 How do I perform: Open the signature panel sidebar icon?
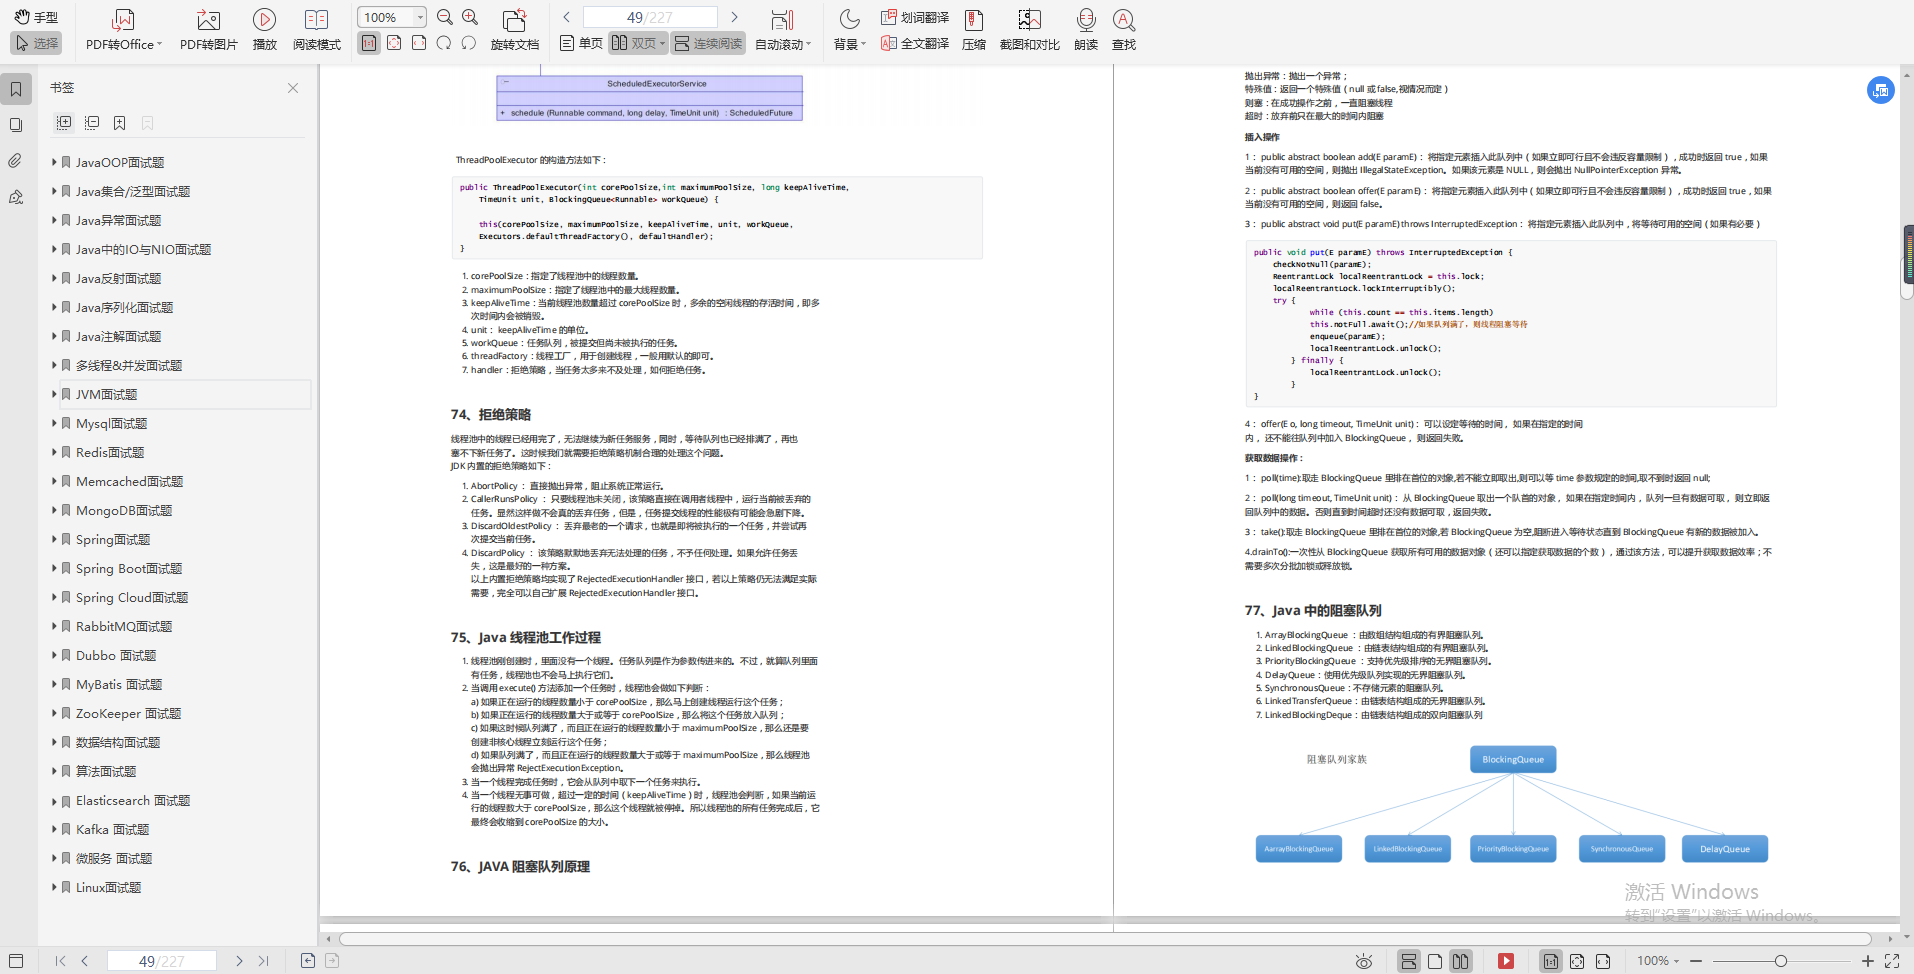[16, 197]
